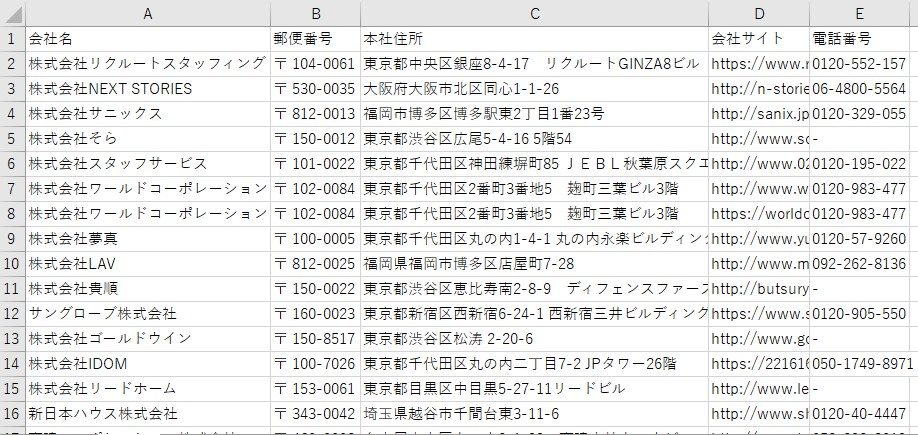Image resolution: width=918 pixels, height=435 pixels.
Task: Select postal code 〒343-0042
Action: [x=316, y=414]
